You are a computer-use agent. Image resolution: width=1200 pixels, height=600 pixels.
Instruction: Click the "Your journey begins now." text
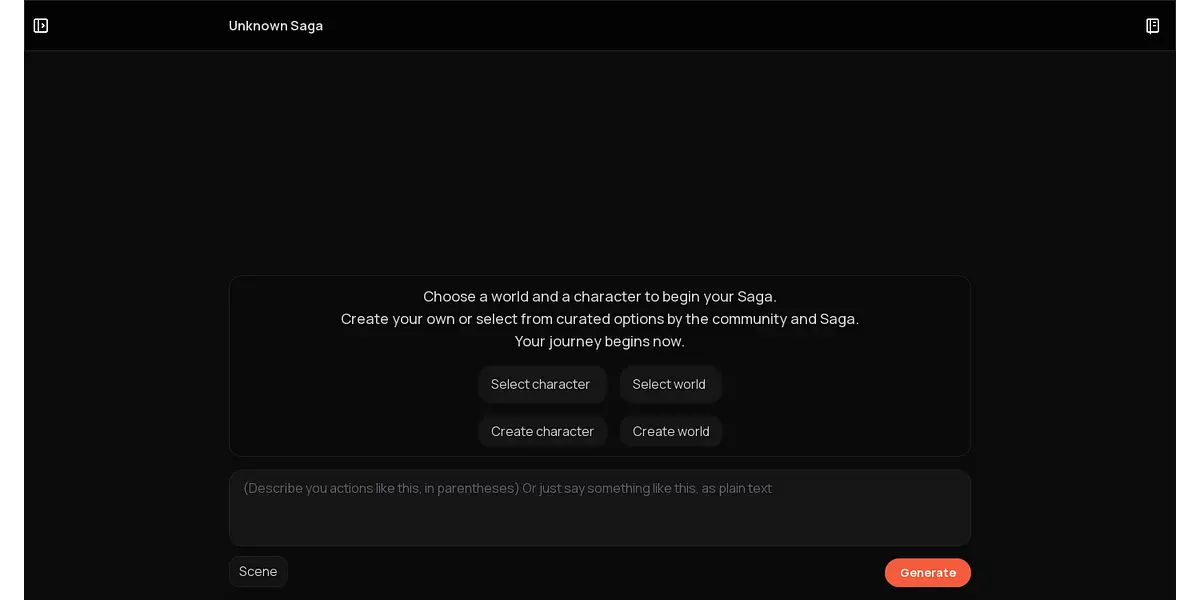[599, 341]
